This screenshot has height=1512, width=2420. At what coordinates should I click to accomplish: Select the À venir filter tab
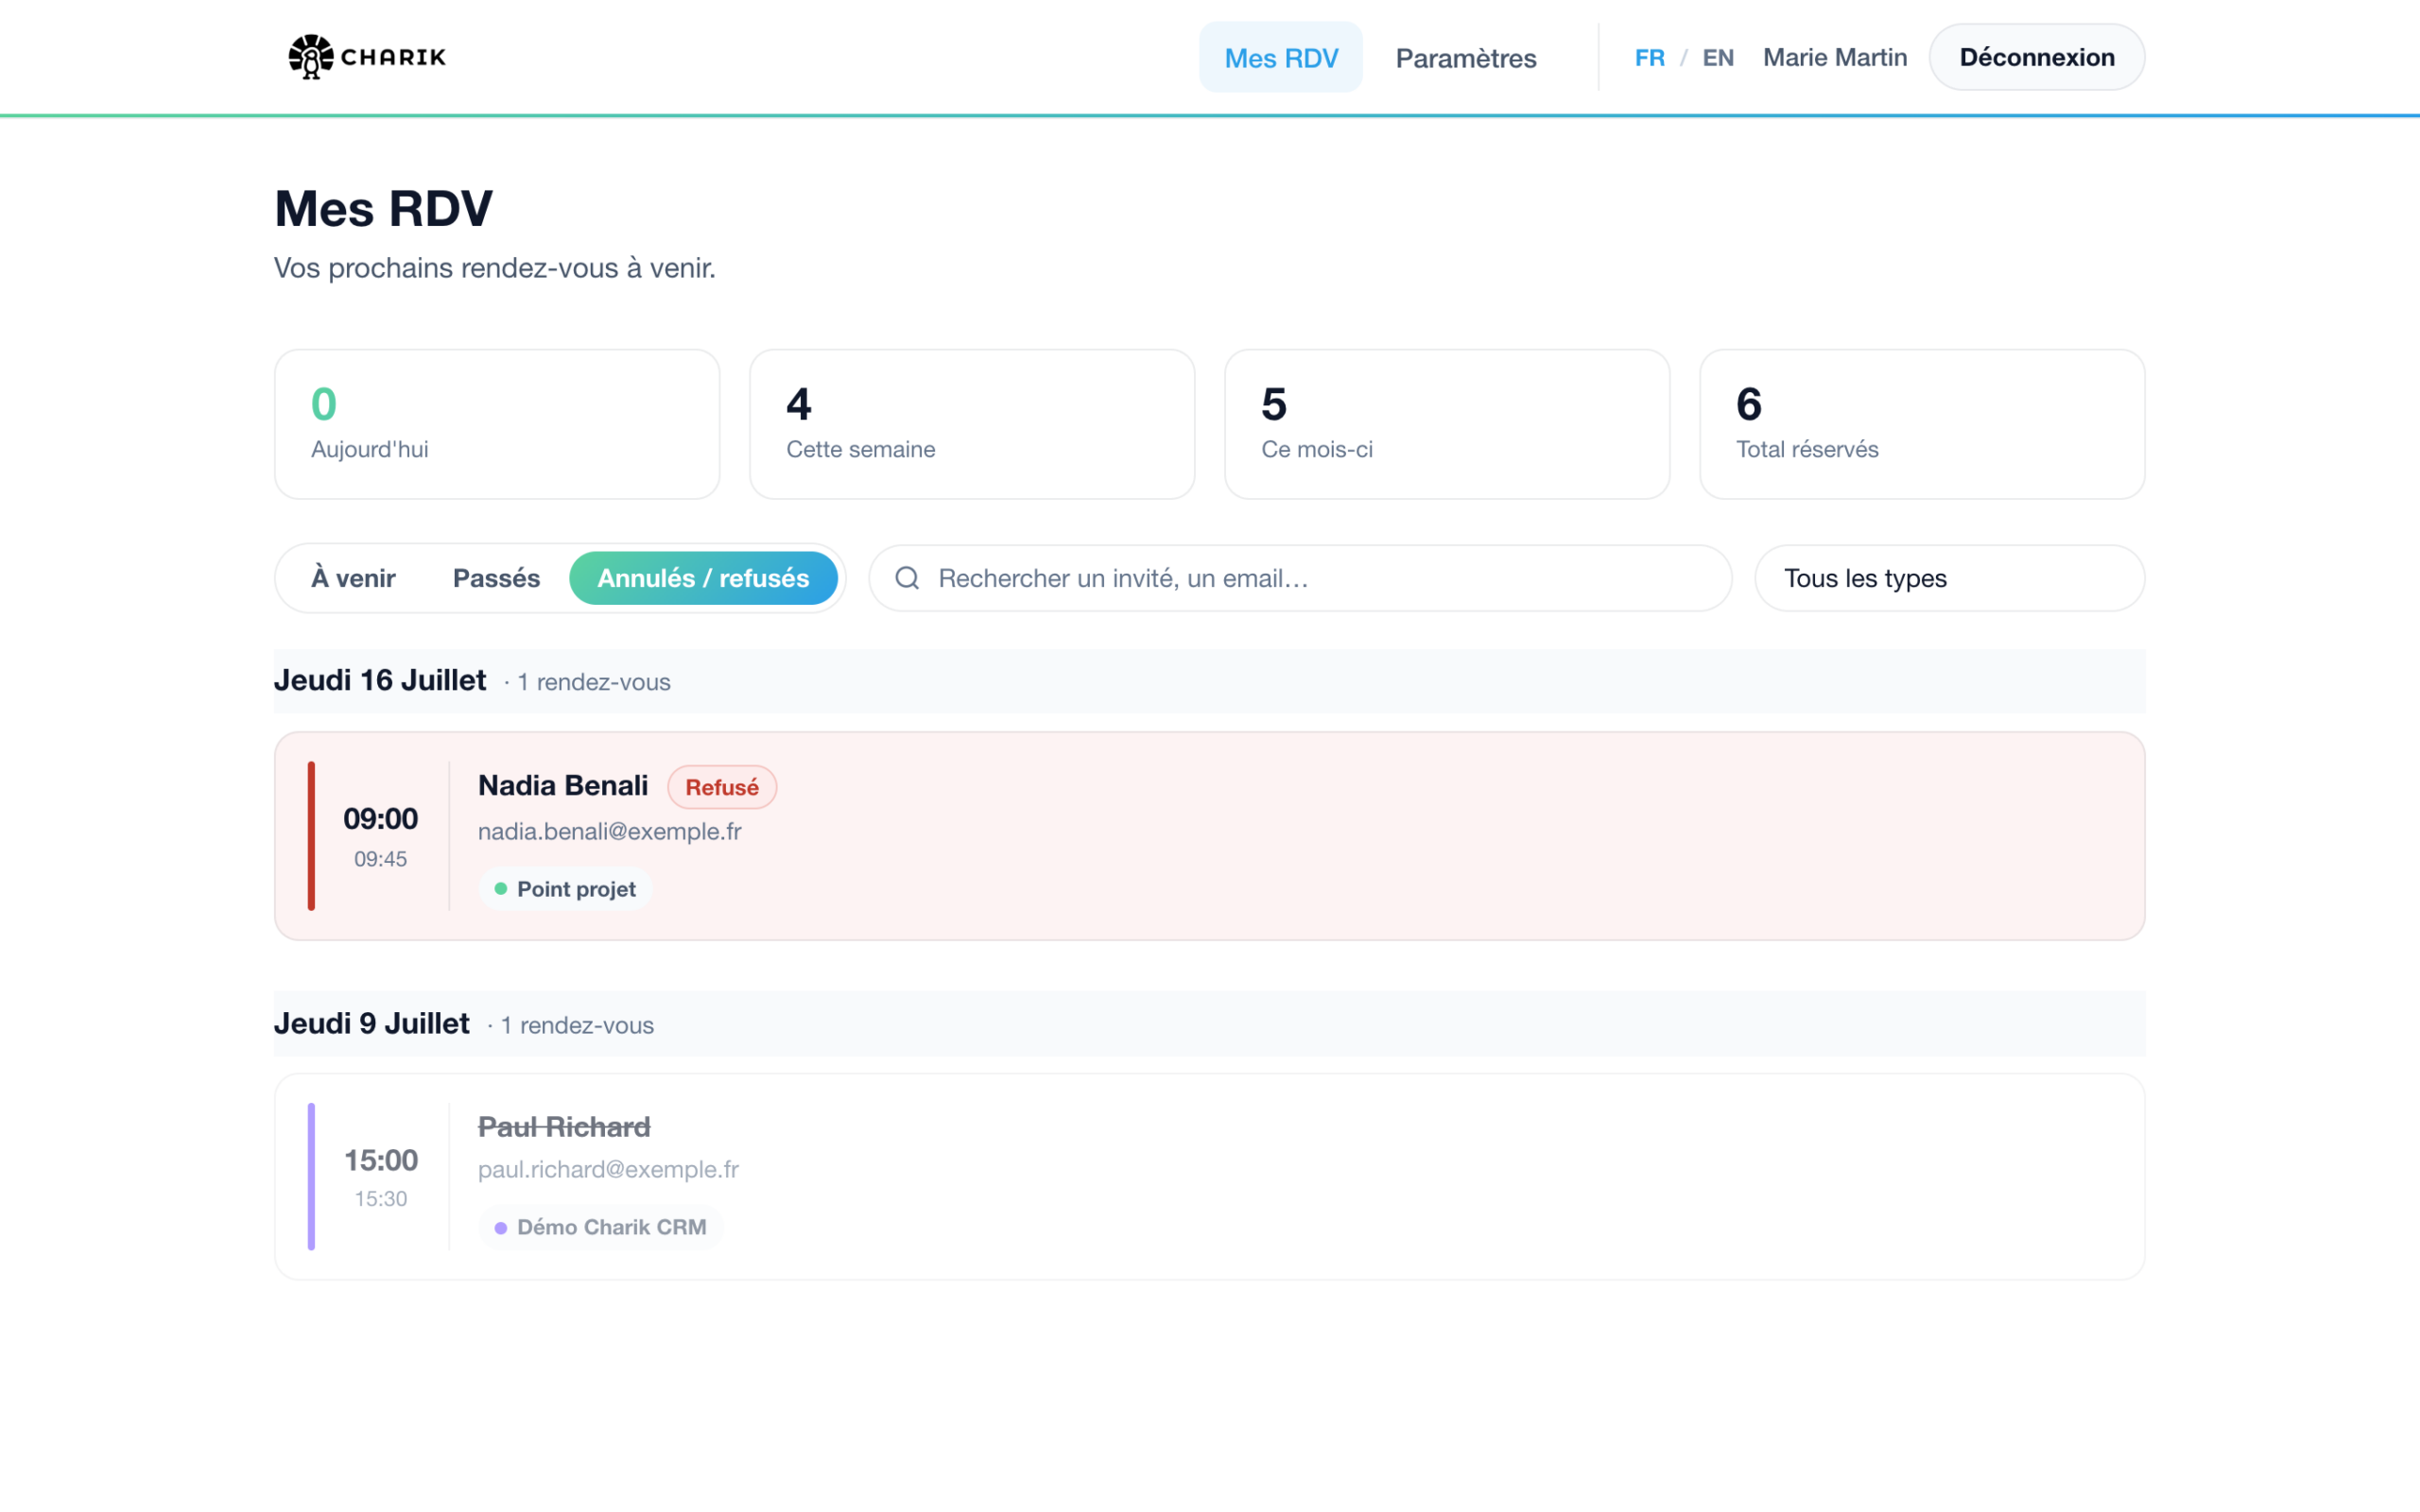353,578
